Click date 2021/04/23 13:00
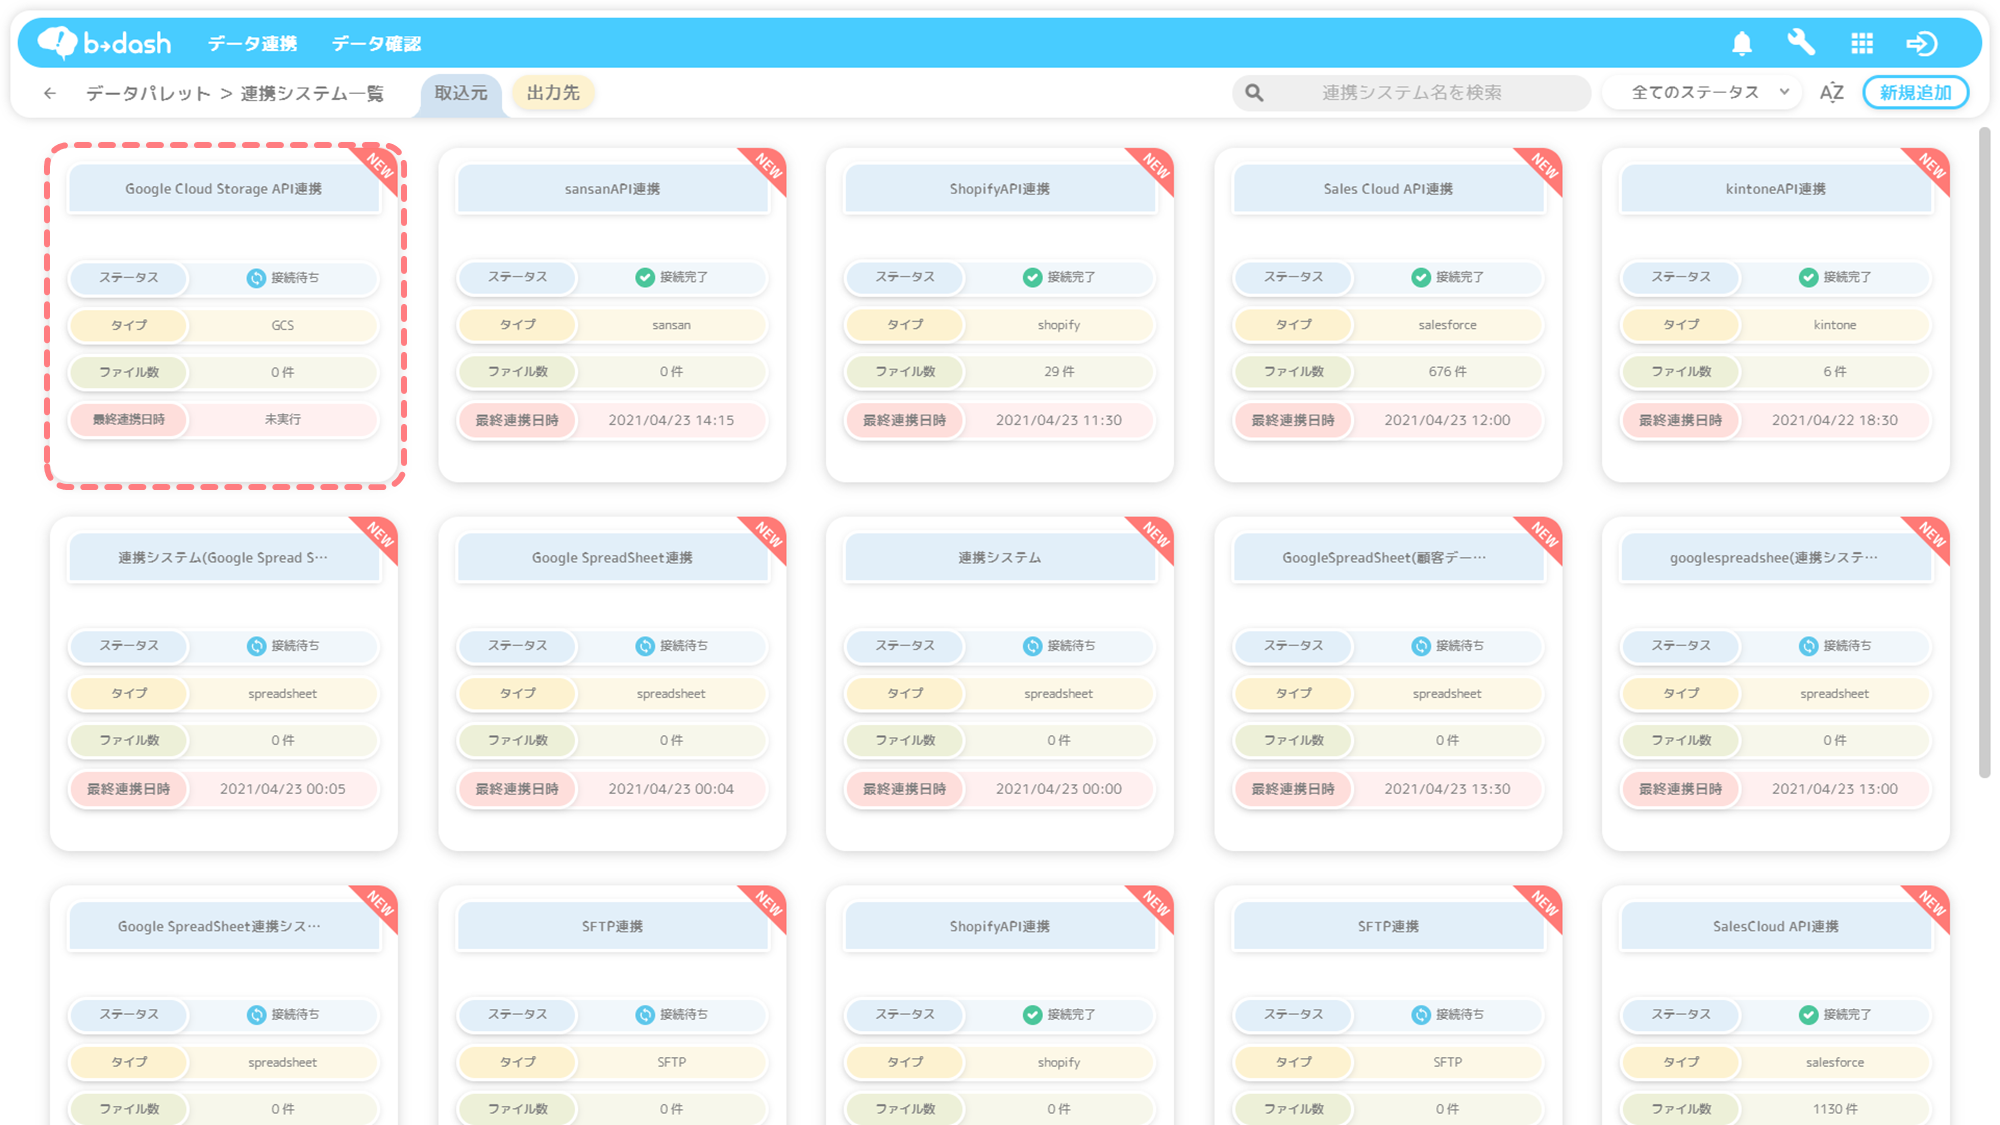 [x=1835, y=789]
